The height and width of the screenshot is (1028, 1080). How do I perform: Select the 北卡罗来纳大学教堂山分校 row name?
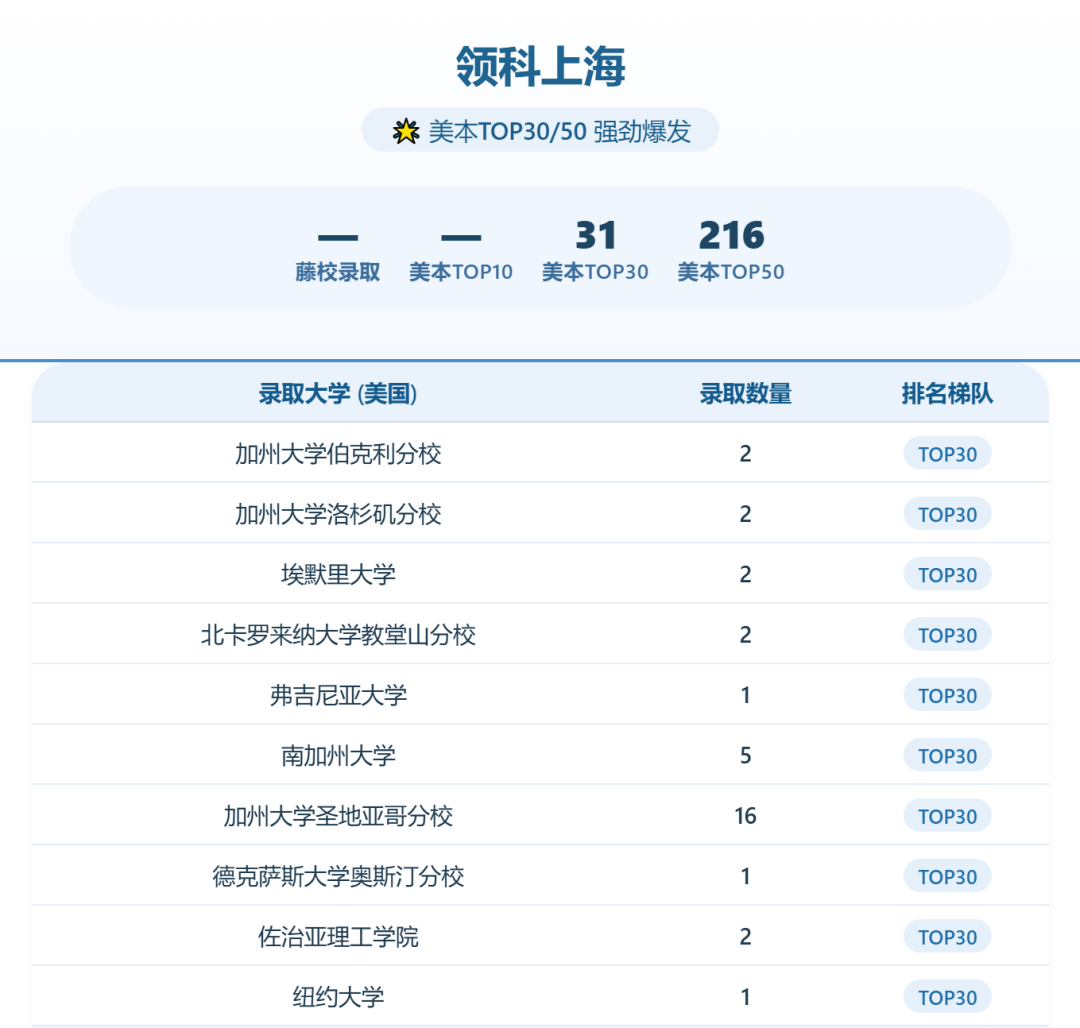point(338,635)
